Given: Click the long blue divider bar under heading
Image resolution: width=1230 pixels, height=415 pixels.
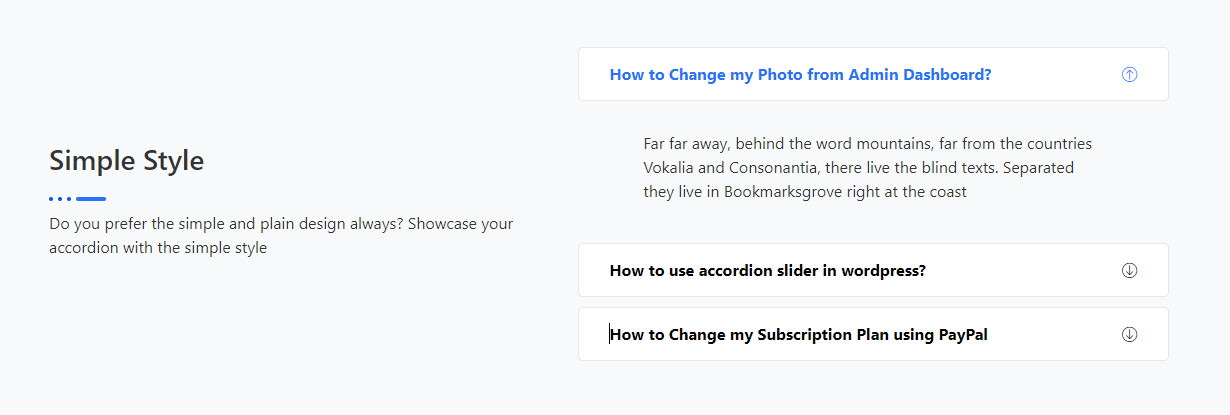Looking at the screenshot, I should pyautogui.click(x=91, y=199).
